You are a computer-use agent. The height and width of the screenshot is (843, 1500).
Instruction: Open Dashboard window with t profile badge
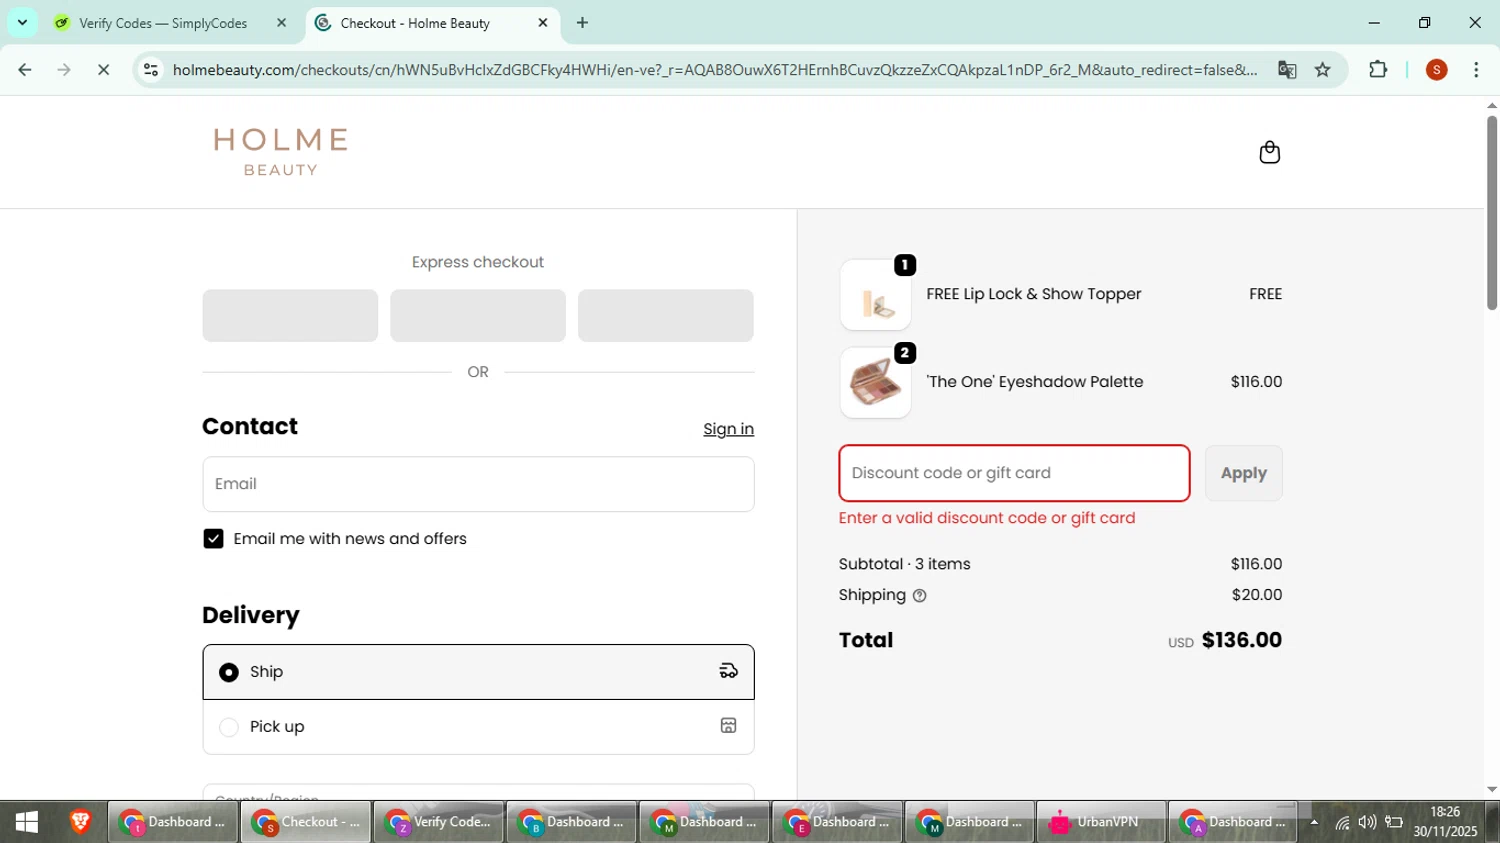click(172, 822)
